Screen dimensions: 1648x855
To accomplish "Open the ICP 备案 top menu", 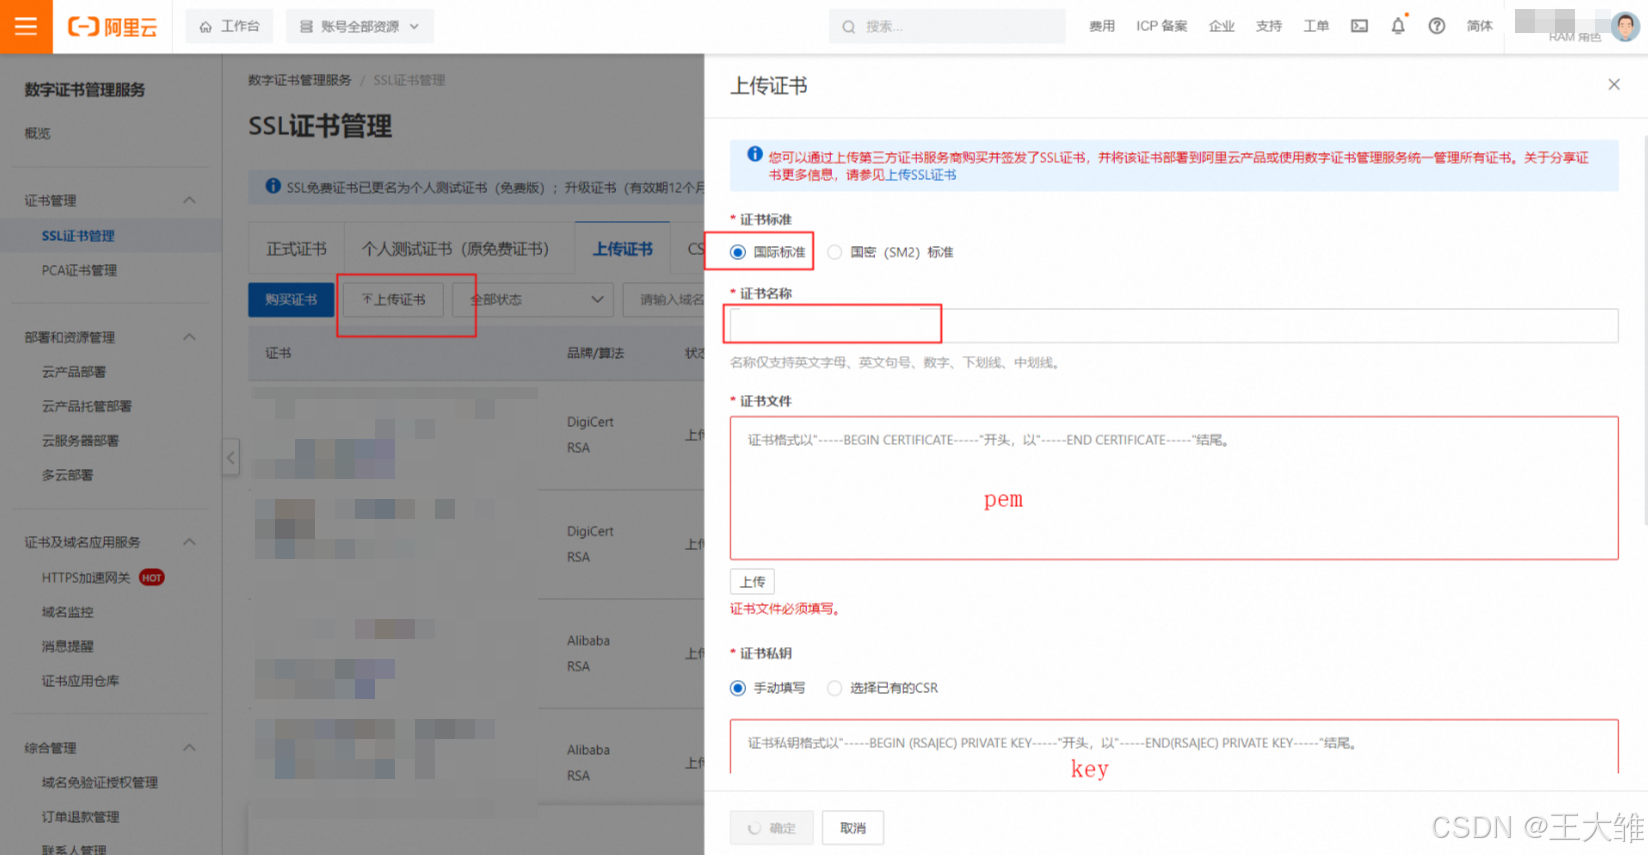I will click(x=1161, y=26).
